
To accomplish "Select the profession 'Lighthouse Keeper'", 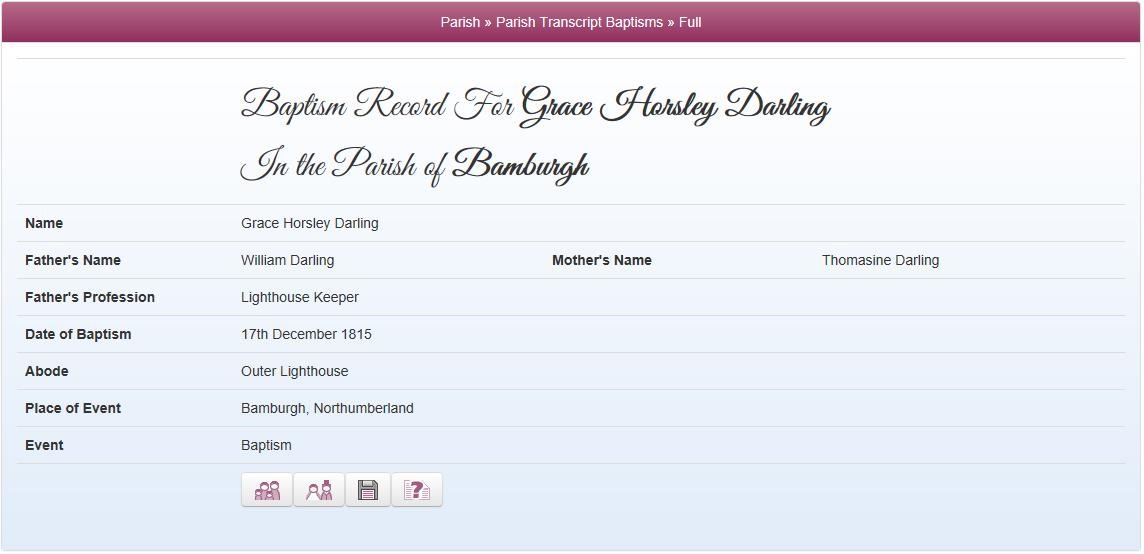I will [x=300, y=298].
